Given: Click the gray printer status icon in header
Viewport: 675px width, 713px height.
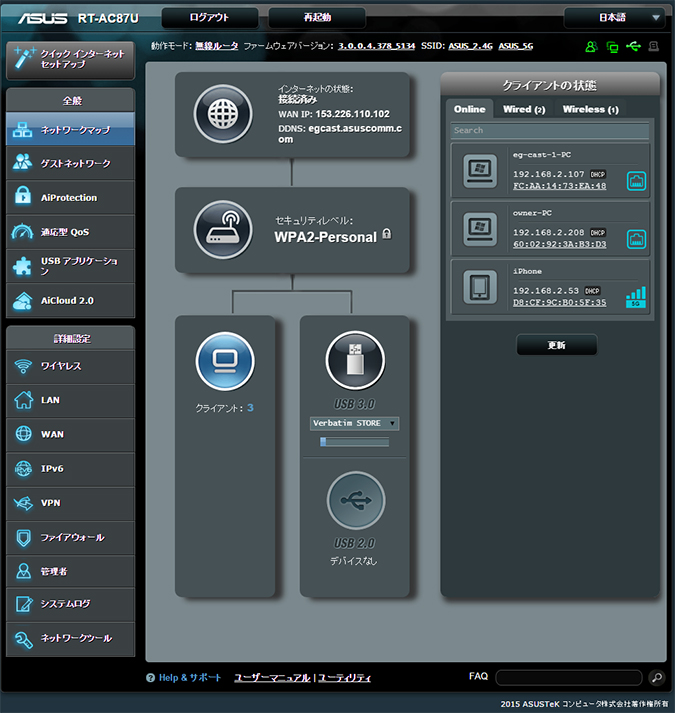Looking at the screenshot, I should 654,46.
